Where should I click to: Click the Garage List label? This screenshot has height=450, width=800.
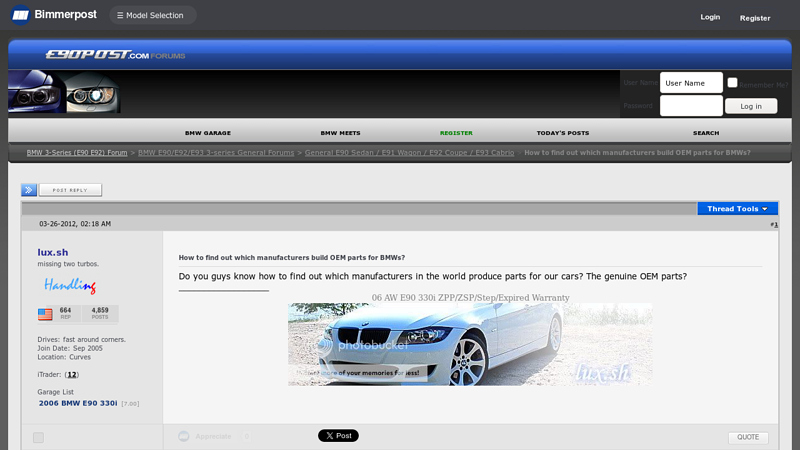click(55, 392)
